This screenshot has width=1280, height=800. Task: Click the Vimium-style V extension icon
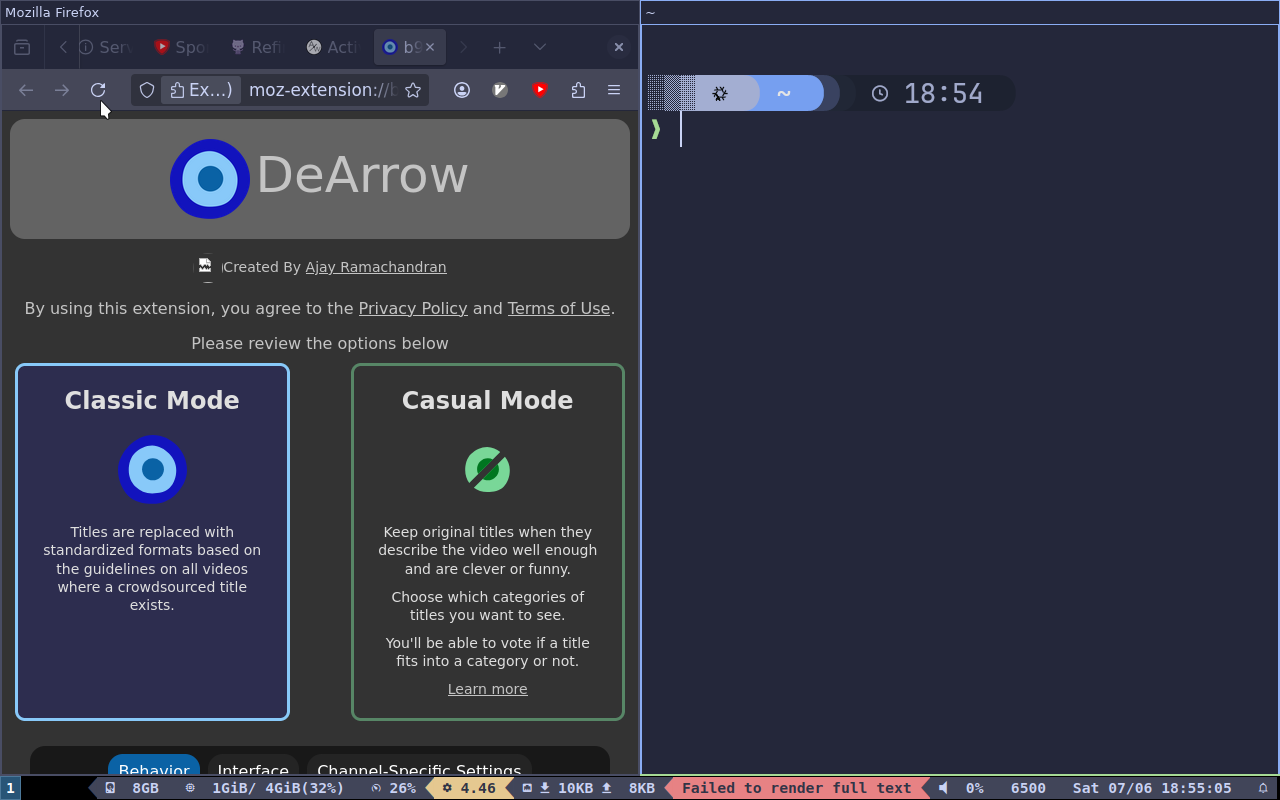point(500,90)
